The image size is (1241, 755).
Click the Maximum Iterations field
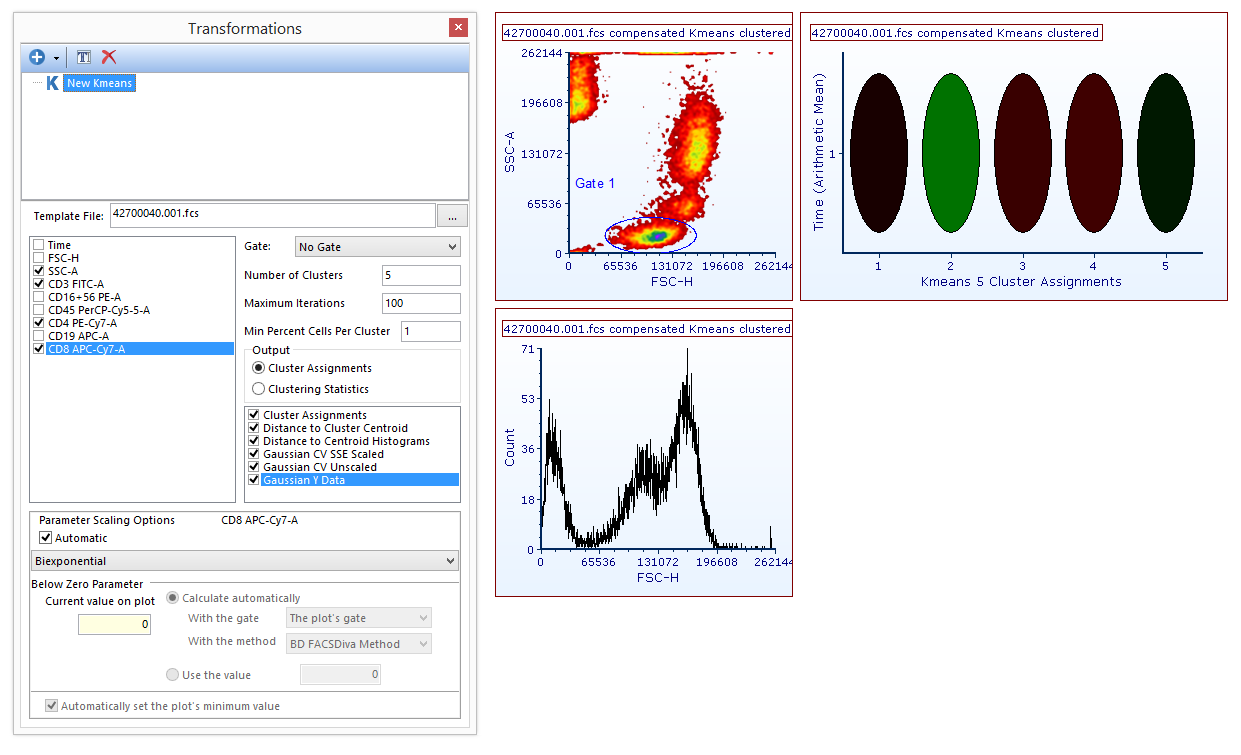[420, 303]
